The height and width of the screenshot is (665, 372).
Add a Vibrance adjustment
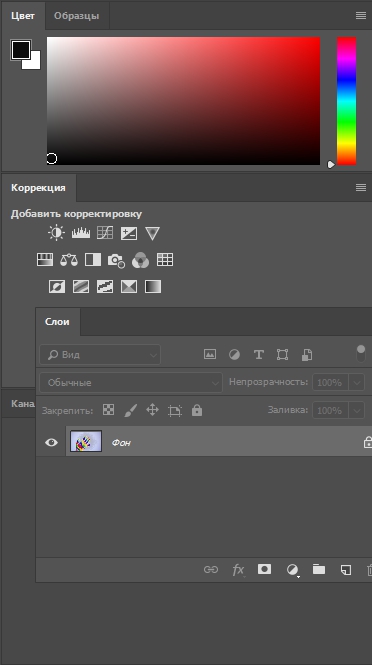[x=152, y=233]
